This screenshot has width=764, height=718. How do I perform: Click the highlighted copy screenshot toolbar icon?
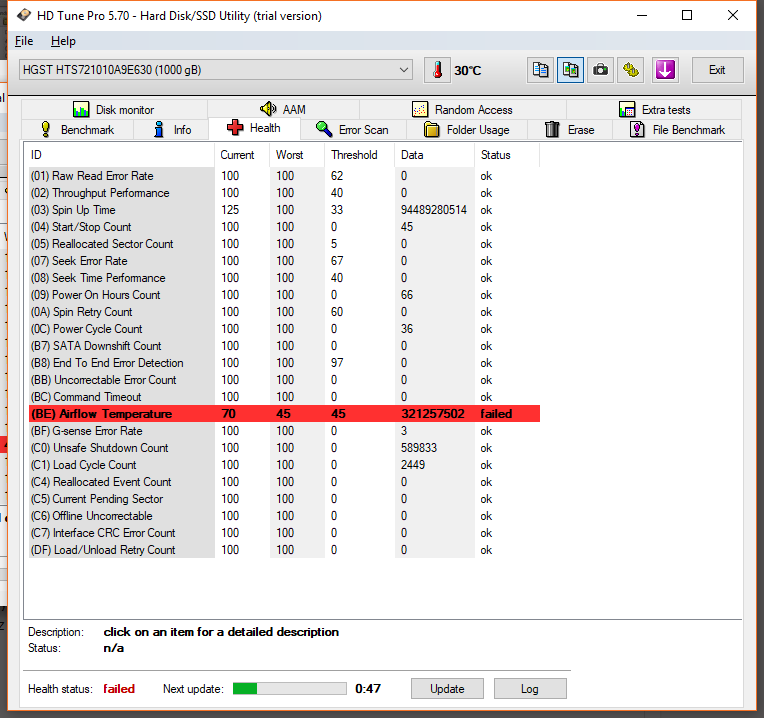coord(570,70)
